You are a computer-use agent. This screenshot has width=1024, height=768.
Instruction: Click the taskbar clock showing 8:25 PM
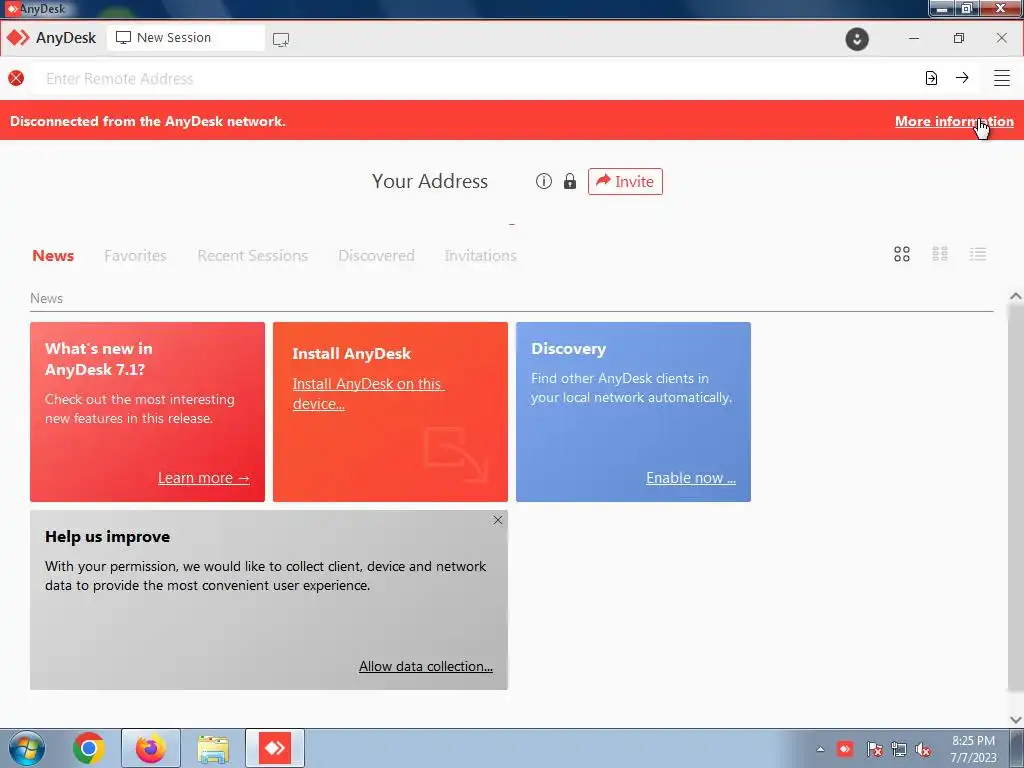tap(973, 749)
